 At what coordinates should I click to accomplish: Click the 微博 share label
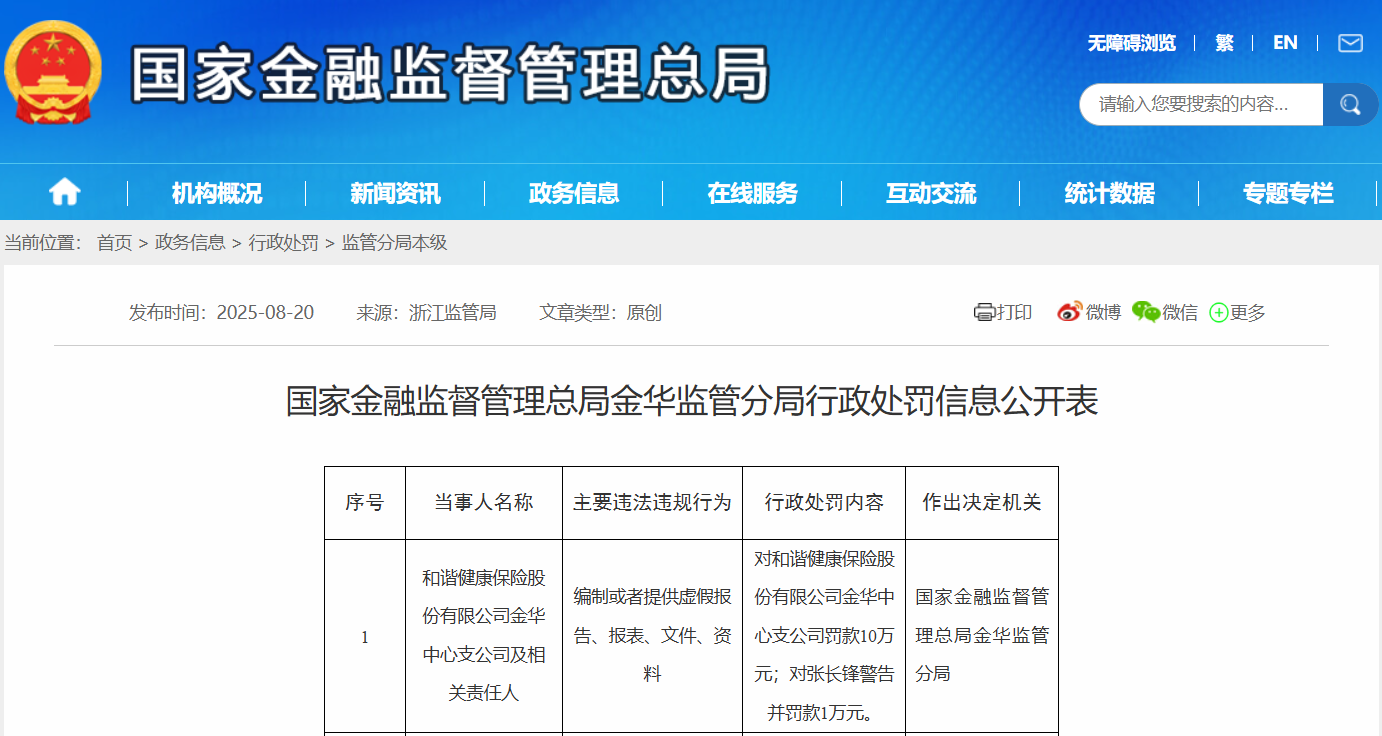[1103, 313]
